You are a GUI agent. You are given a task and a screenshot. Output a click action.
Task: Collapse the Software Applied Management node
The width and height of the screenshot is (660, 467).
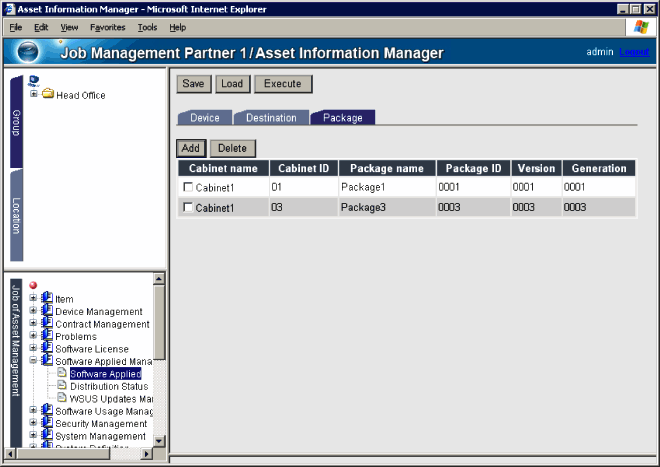(x=34, y=361)
